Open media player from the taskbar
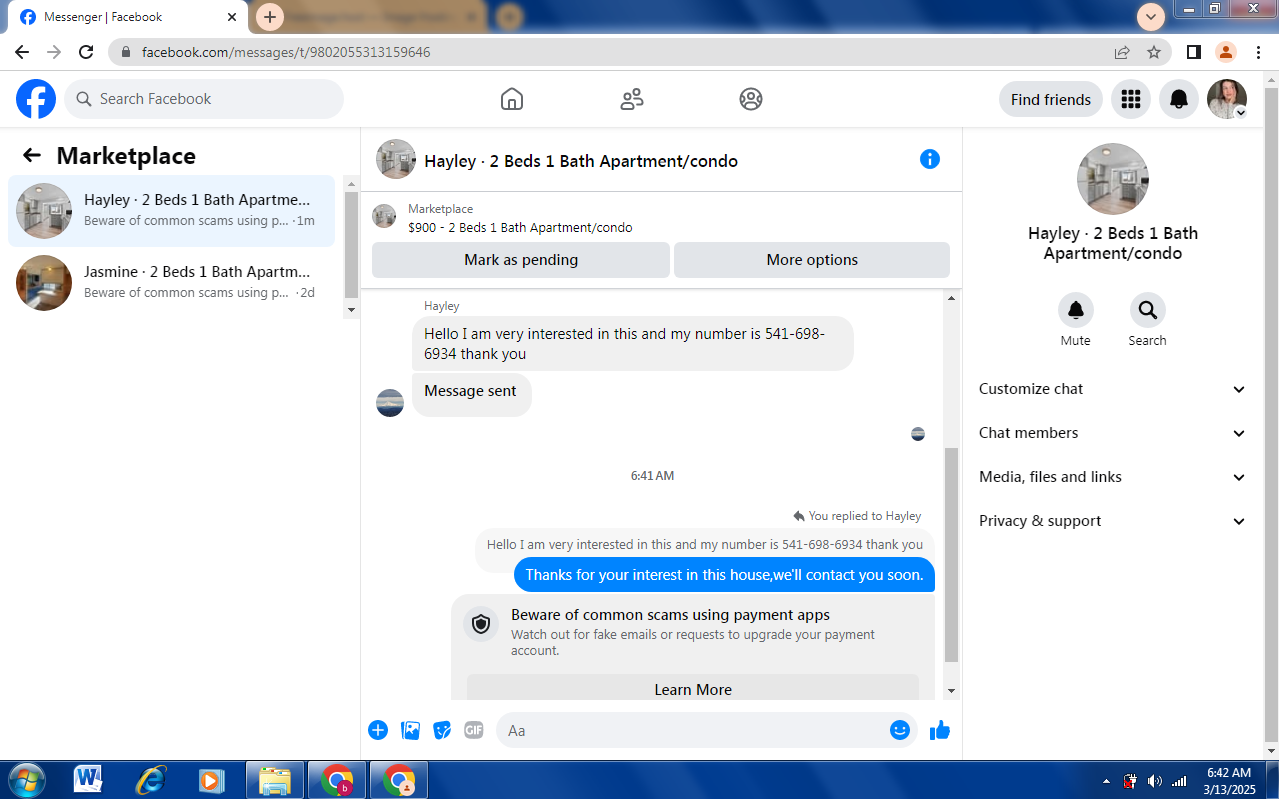This screenshot has height=799, width=1279. click(212, 780)
